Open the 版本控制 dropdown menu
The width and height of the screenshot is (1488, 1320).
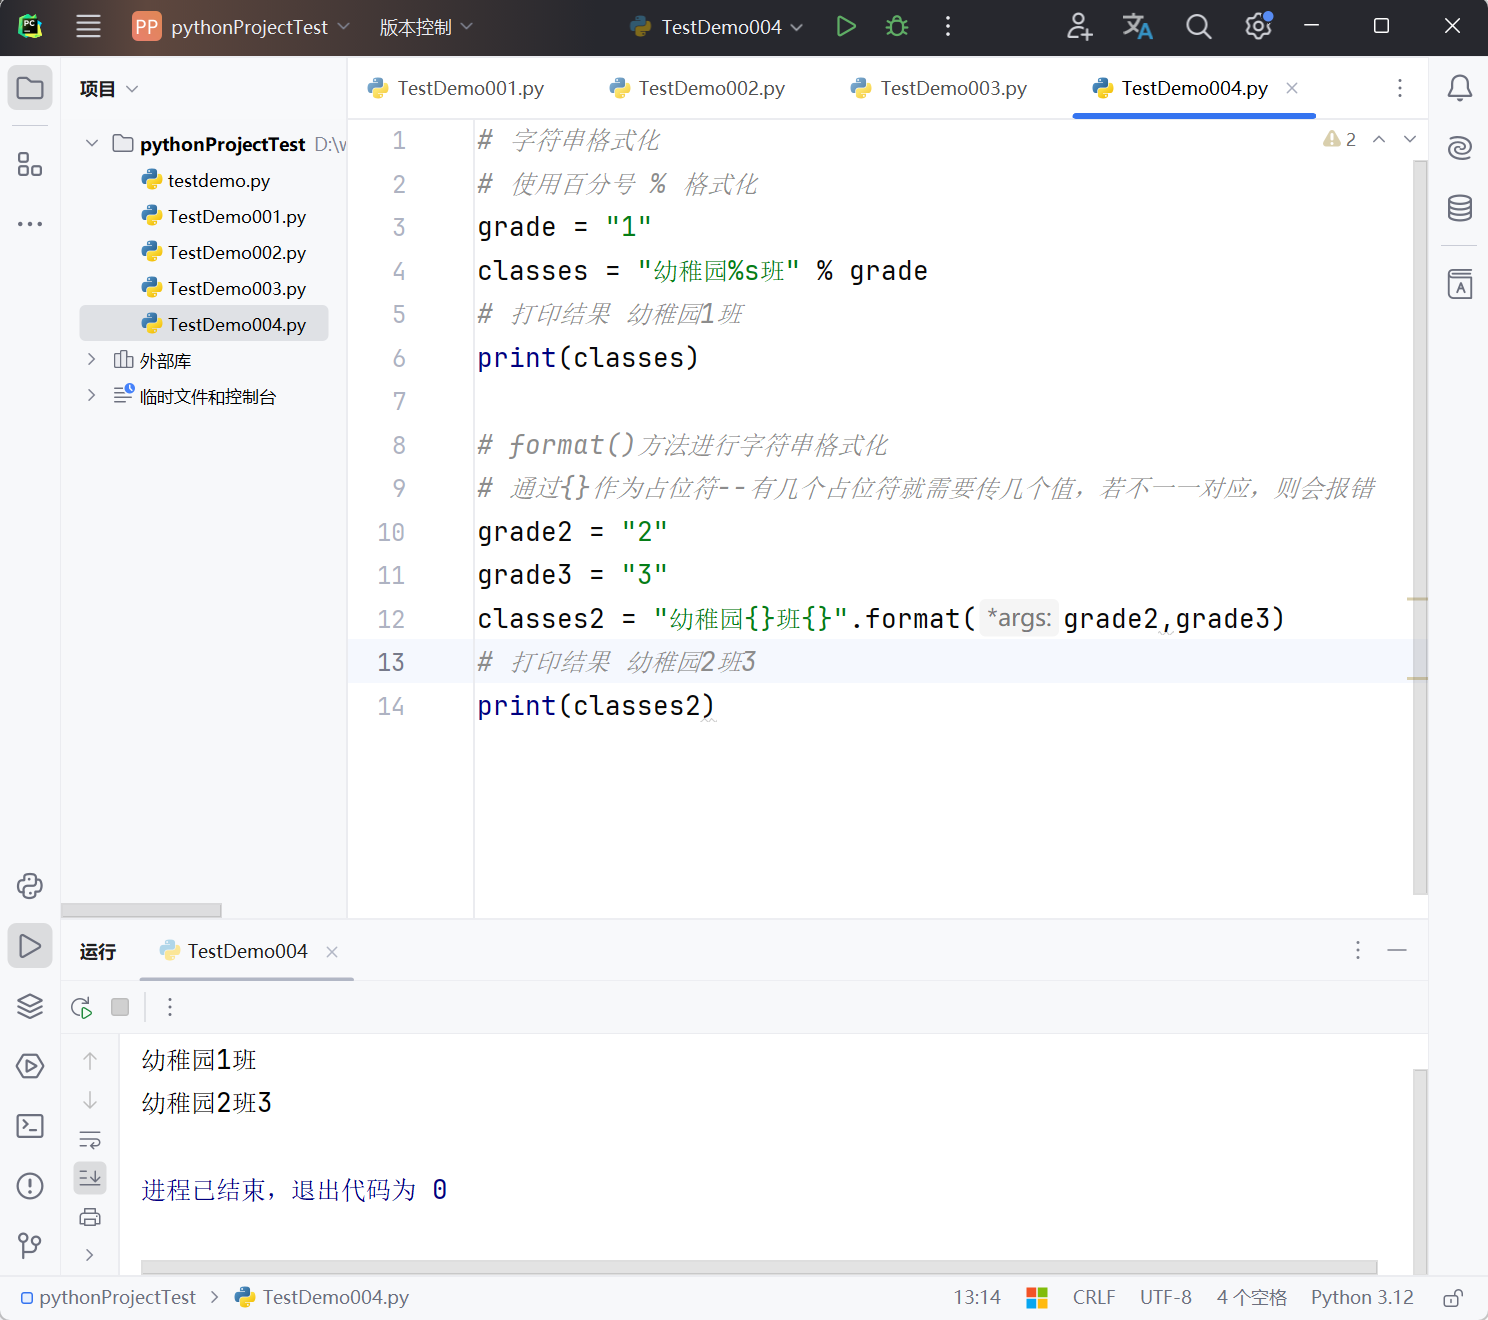tap(426, 27)
